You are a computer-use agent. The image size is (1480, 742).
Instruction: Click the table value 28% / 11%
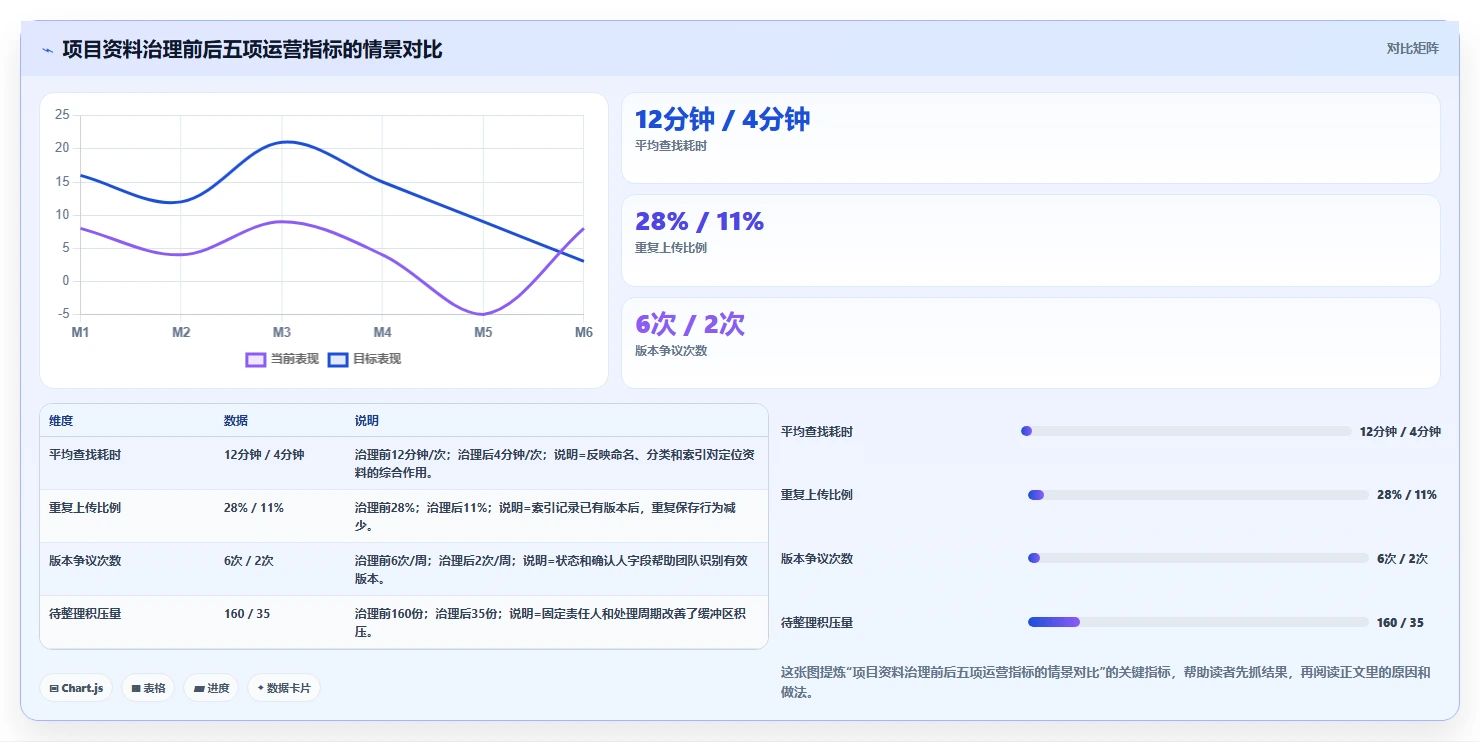(x=254, y=507)
